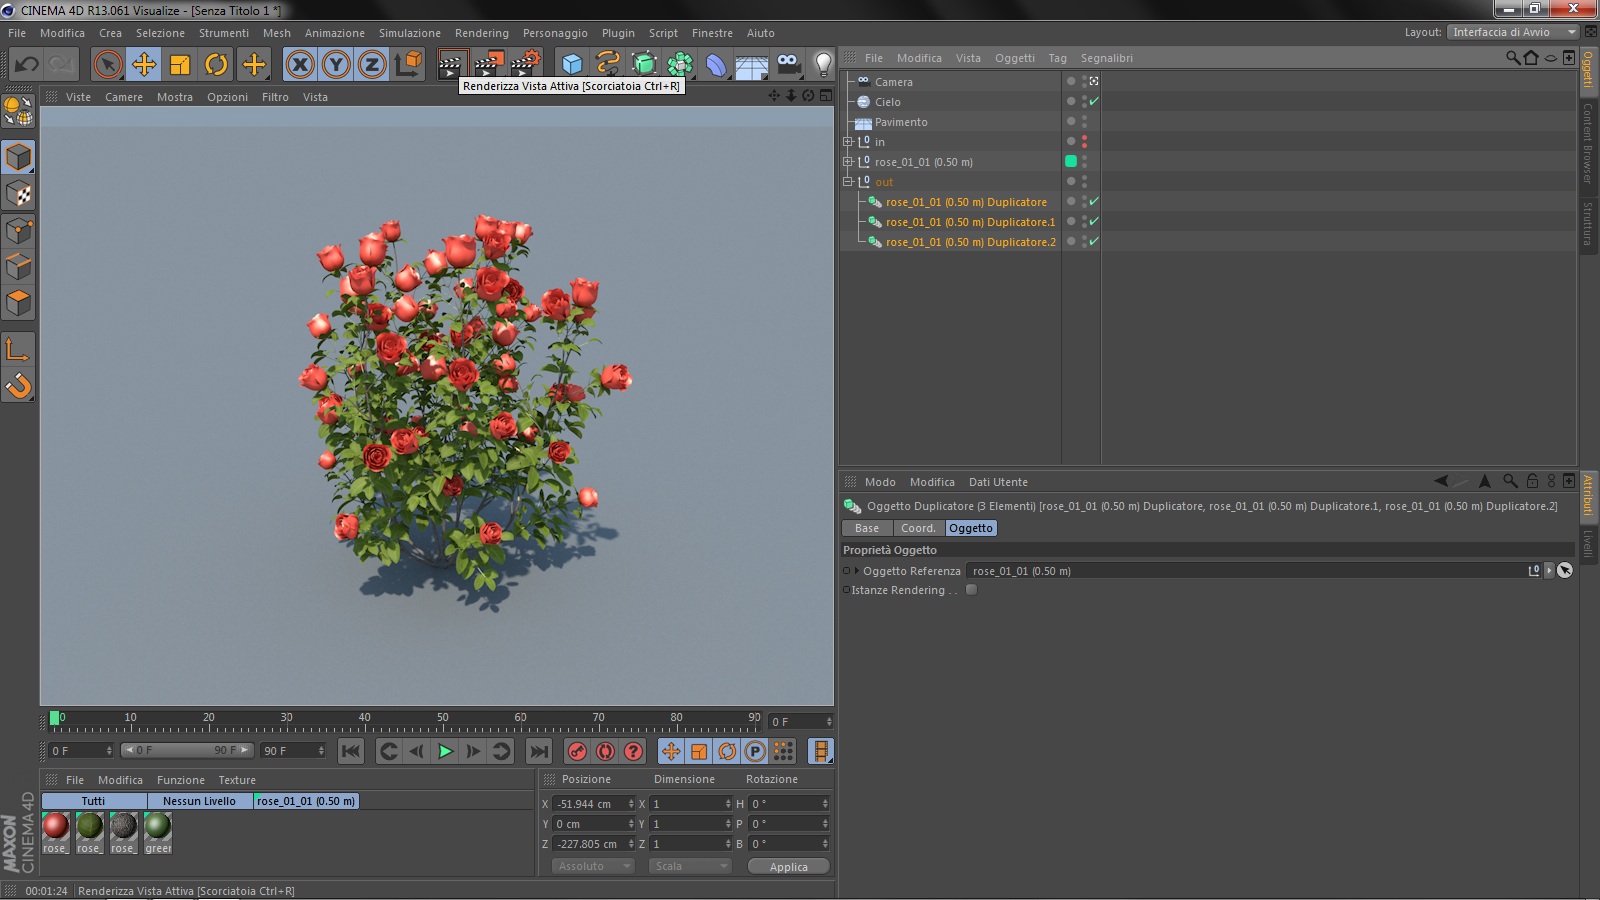
Task: Click the light bulb icon
Action: (822, 65)
